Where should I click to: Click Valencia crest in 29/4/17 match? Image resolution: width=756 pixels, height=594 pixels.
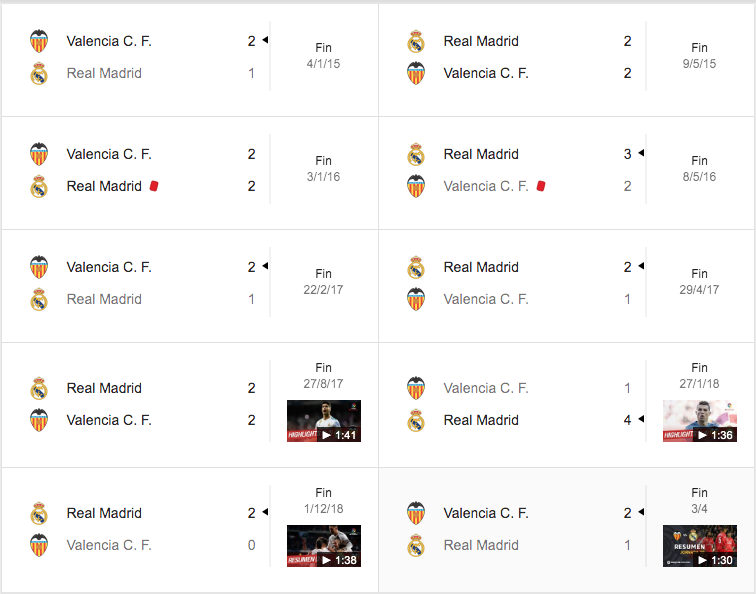(416, 299)
